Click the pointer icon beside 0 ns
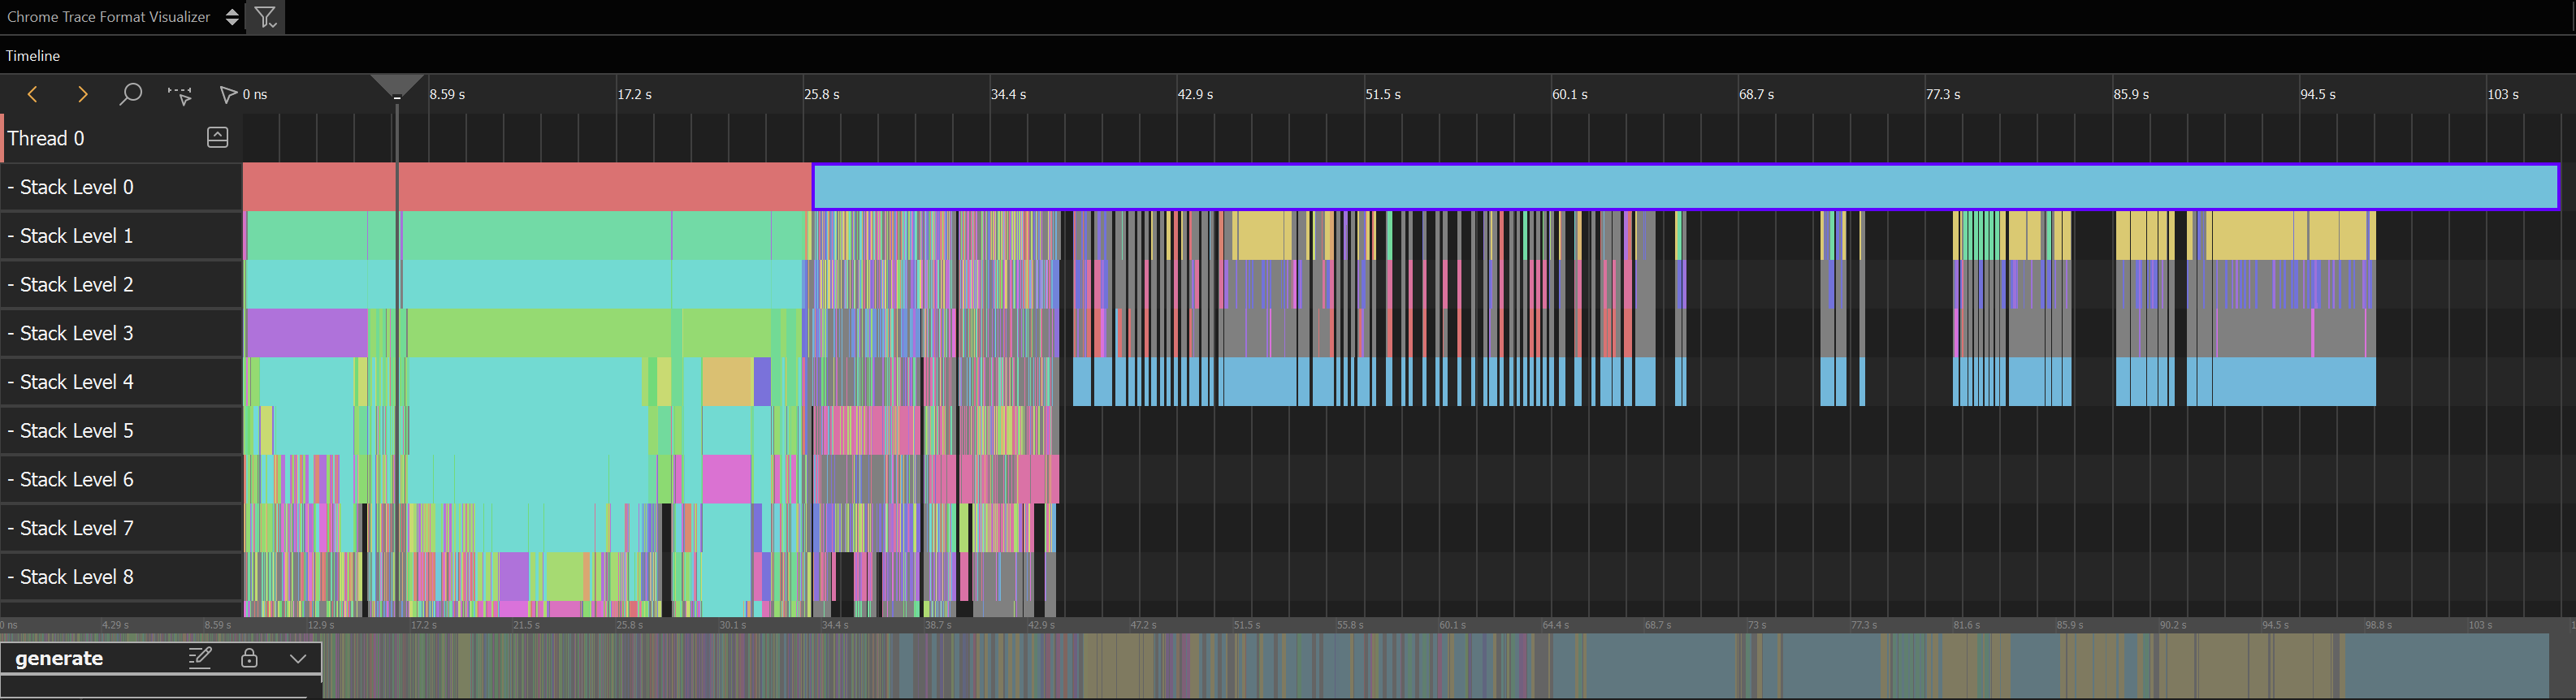2576x700 pixels. (228, 94)
